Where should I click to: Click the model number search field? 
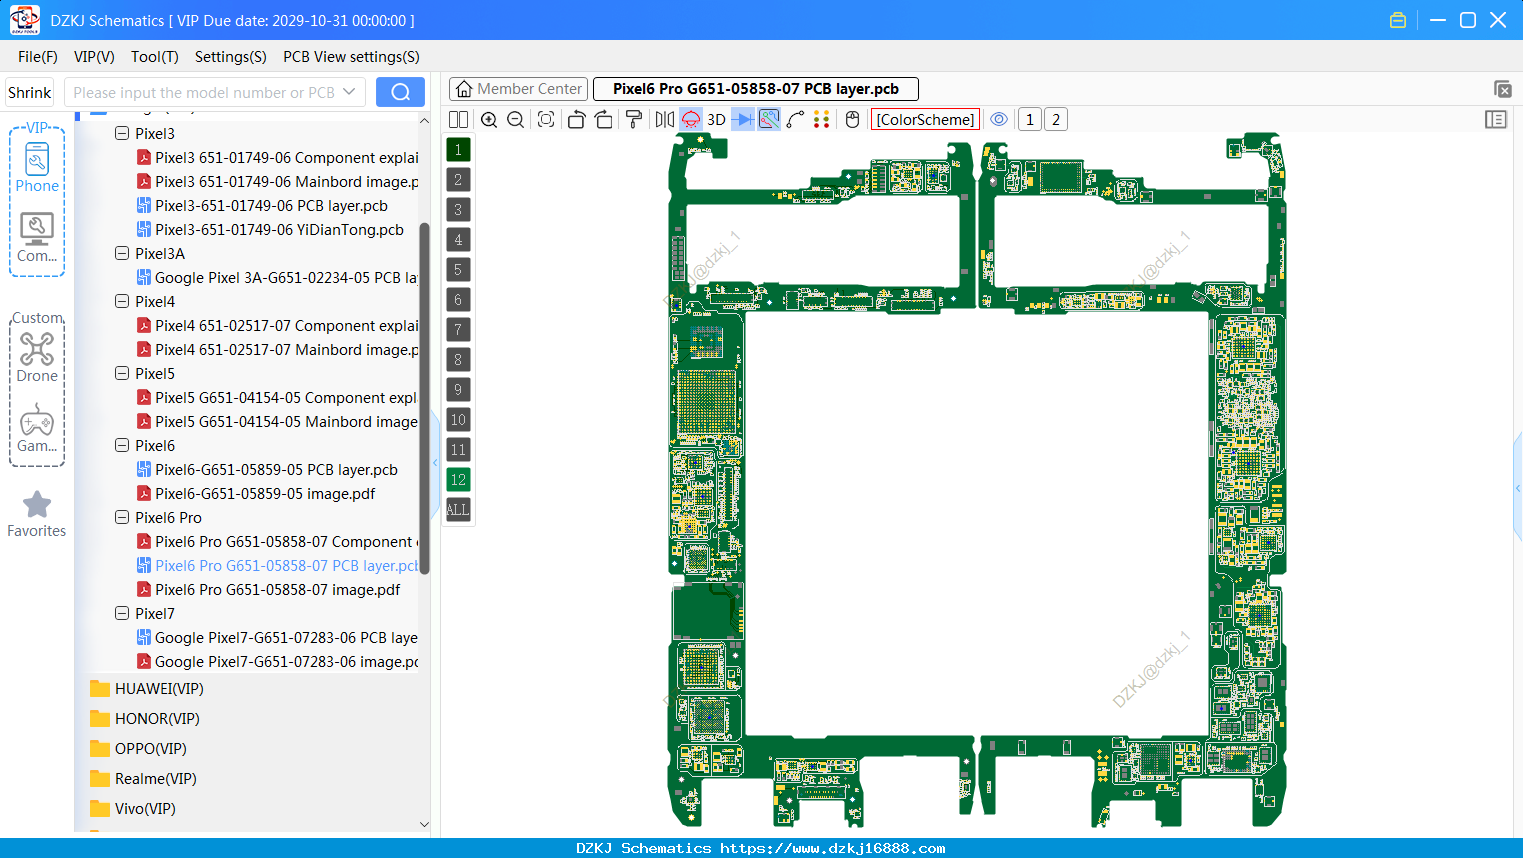(x=203, y=92)
